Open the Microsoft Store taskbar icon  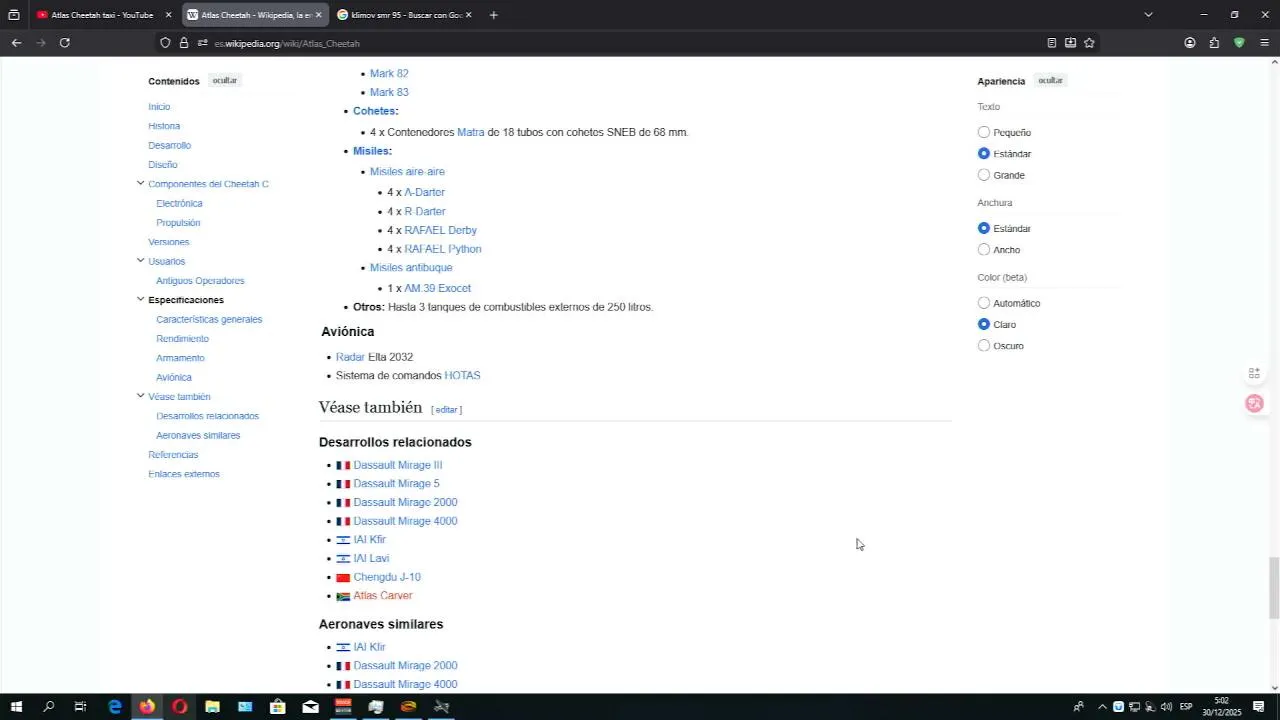[278, 707]
